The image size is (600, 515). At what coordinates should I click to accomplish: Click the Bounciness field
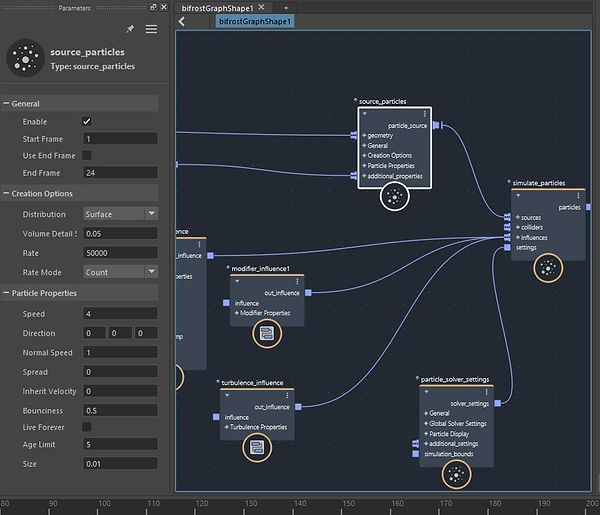click(x=120, y=410)
